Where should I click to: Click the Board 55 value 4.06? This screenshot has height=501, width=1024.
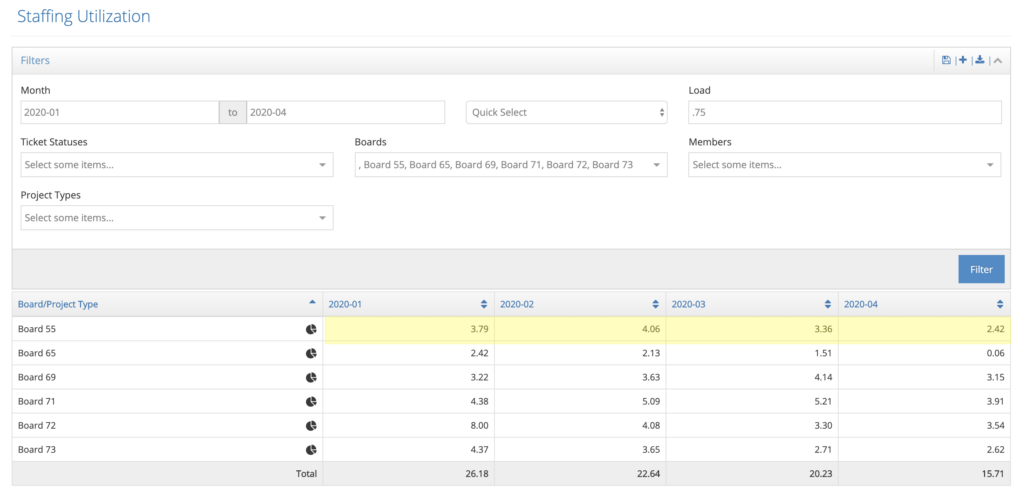pos(650,329)
